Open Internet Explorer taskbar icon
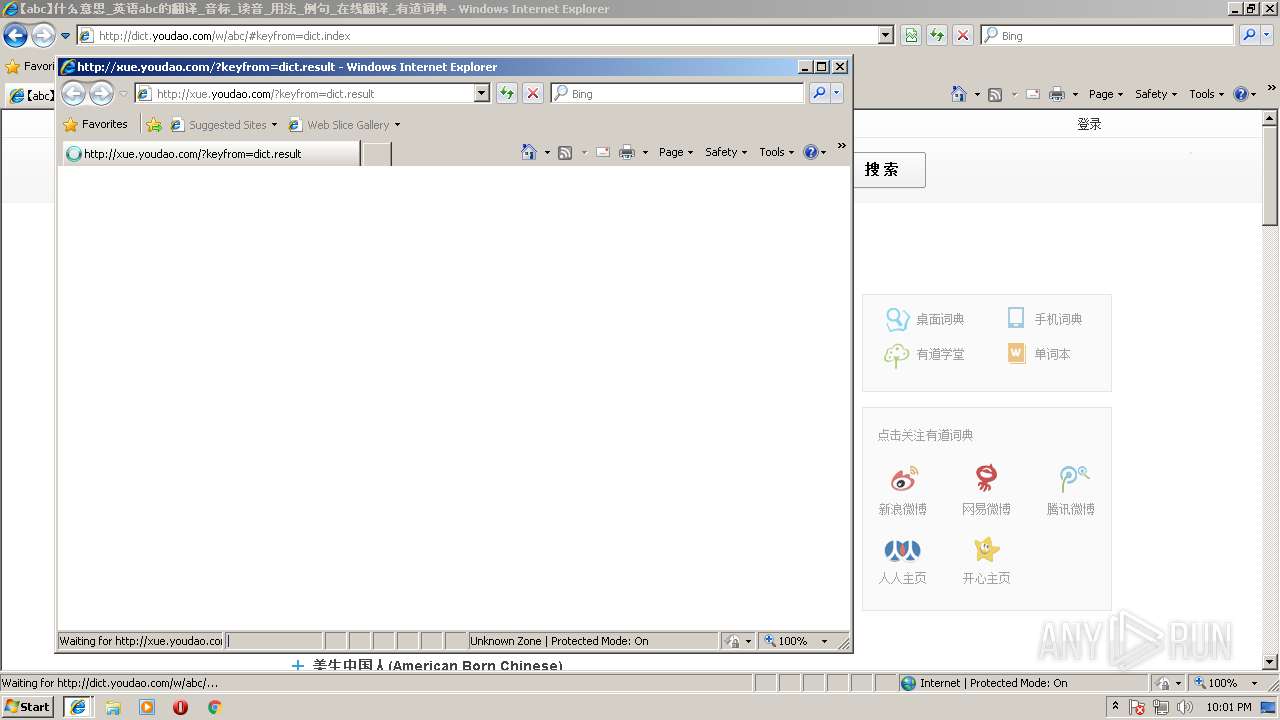1280x720 pixels. [x=78, y=707]
